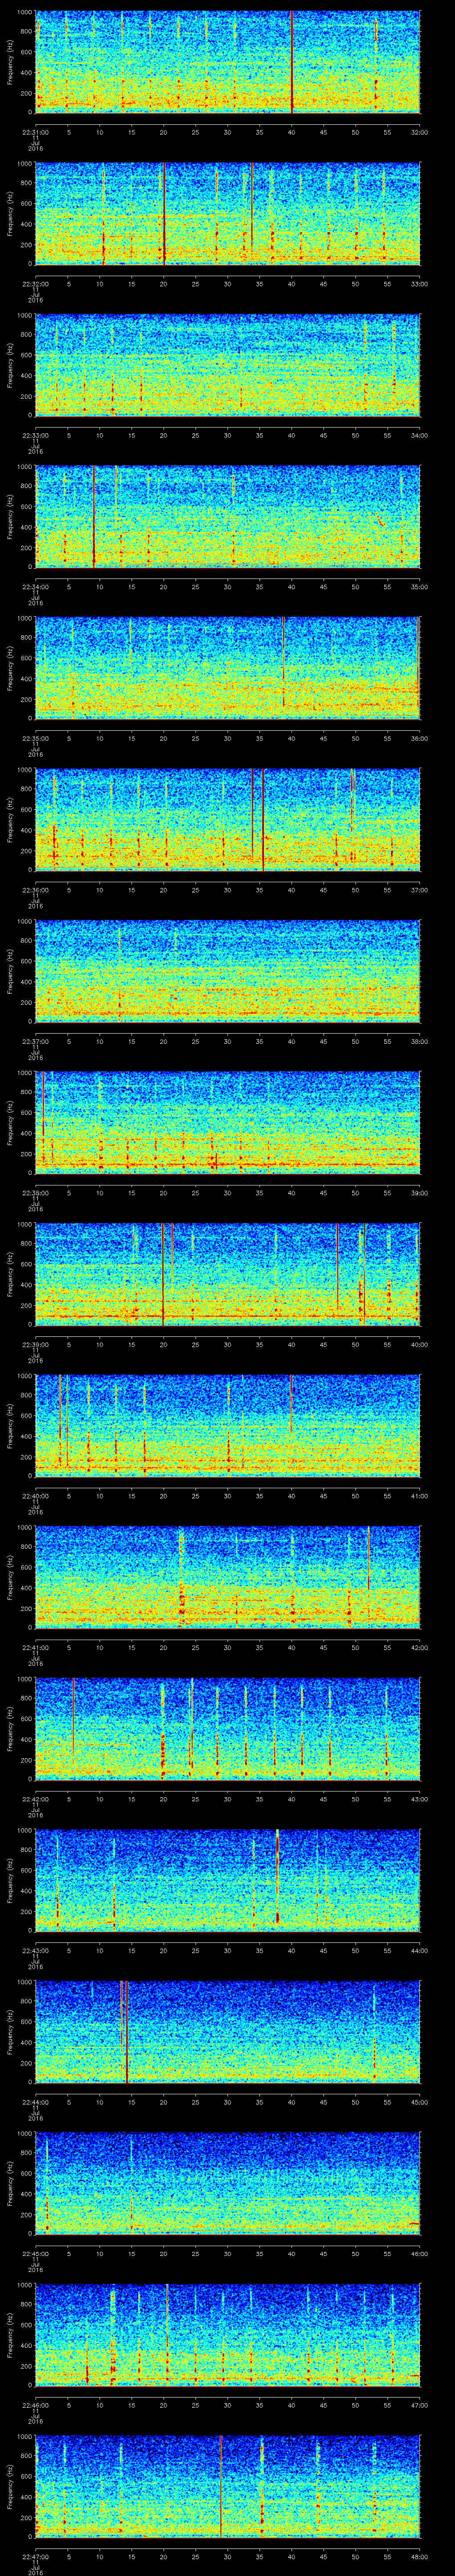The width and height of the screenshot is (455, 2576).
Task: Click the '48:00' end time label
Action: (419, 2556)
